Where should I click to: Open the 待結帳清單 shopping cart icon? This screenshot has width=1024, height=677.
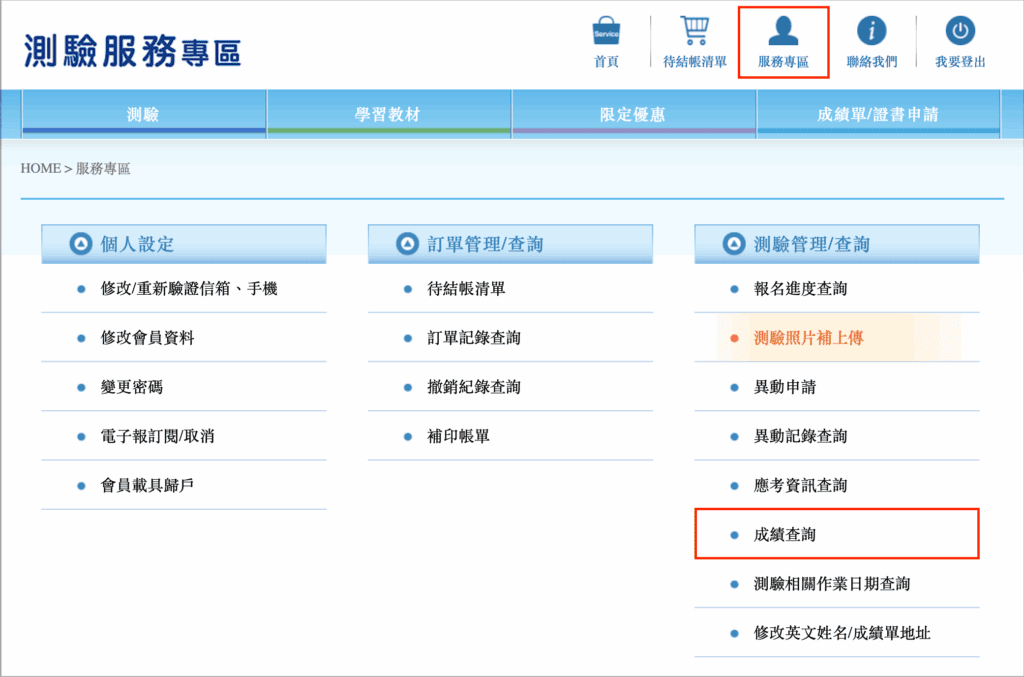coord(694,31)
